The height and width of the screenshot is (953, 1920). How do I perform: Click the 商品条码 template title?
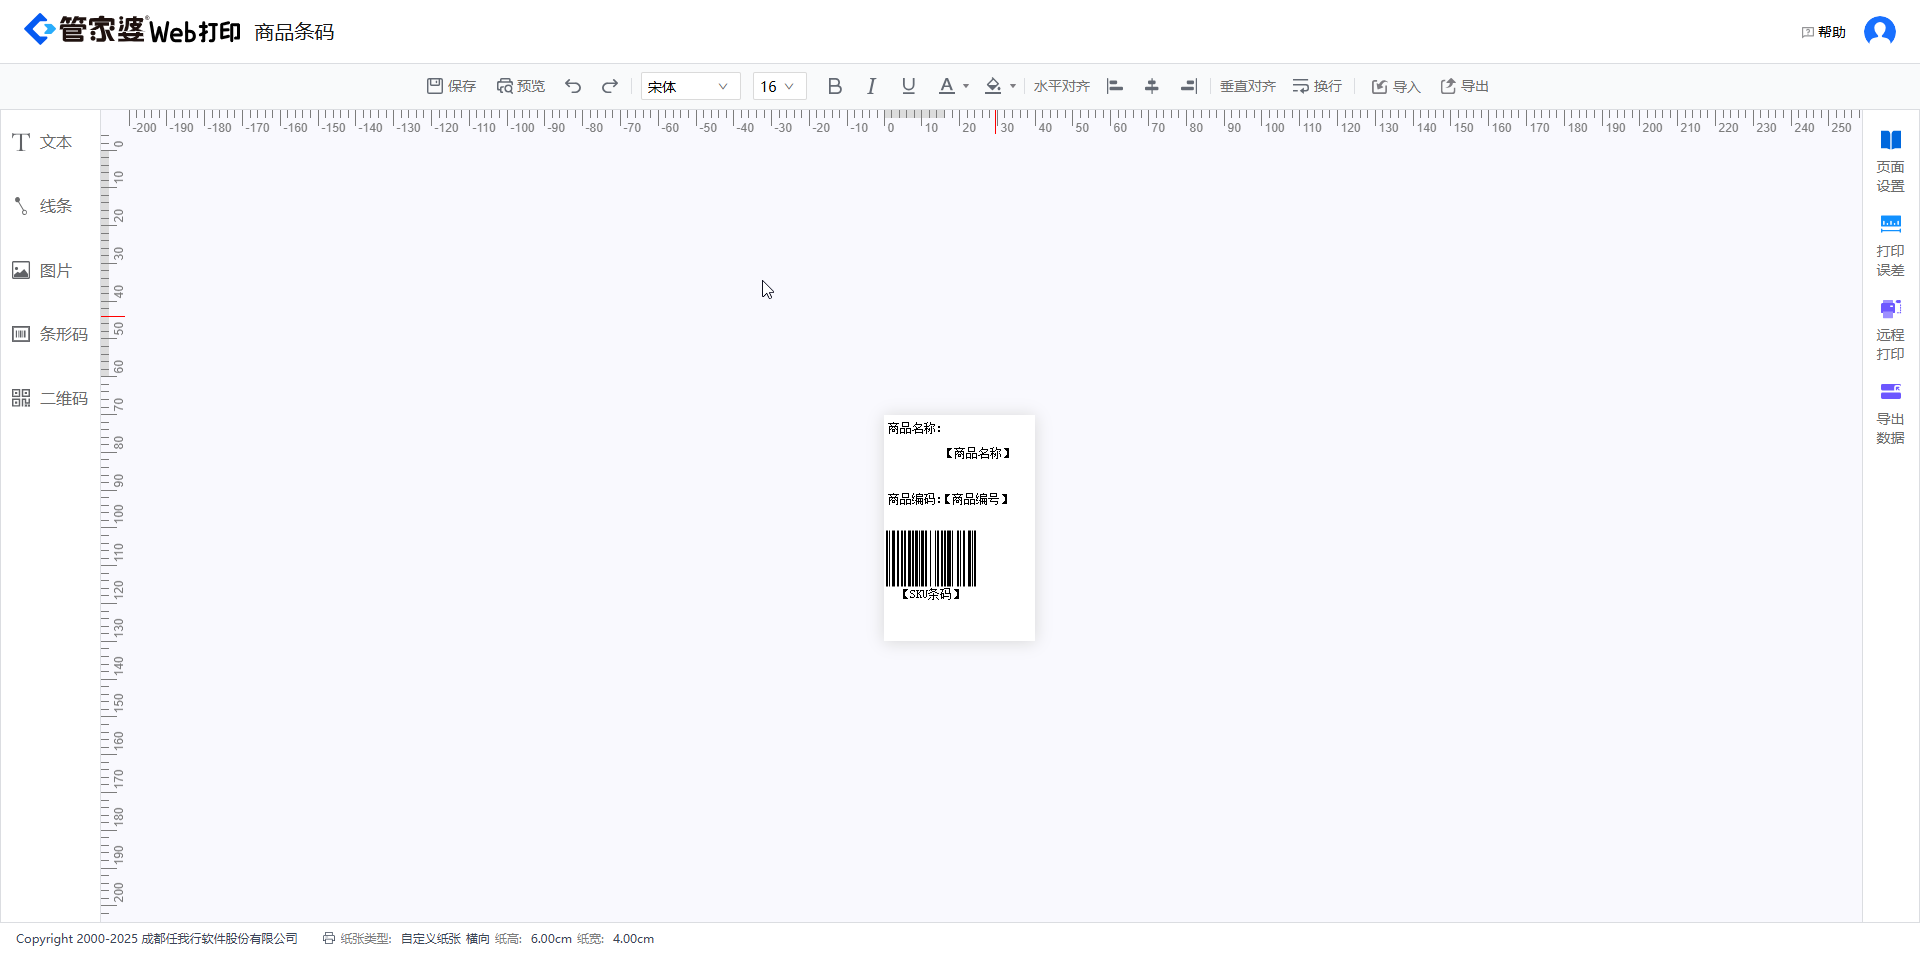(294, 32)
